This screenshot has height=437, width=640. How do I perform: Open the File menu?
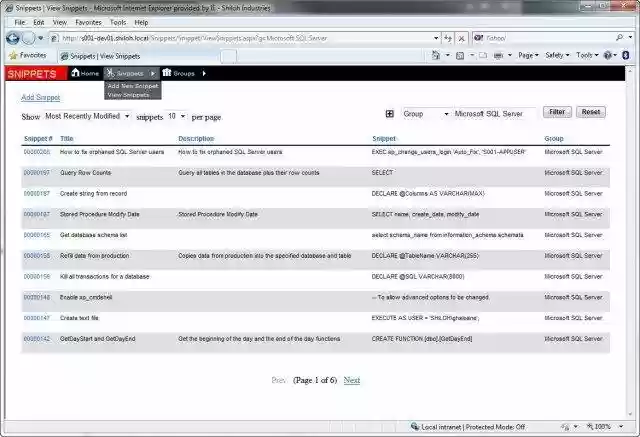click(x=20, y=23)
